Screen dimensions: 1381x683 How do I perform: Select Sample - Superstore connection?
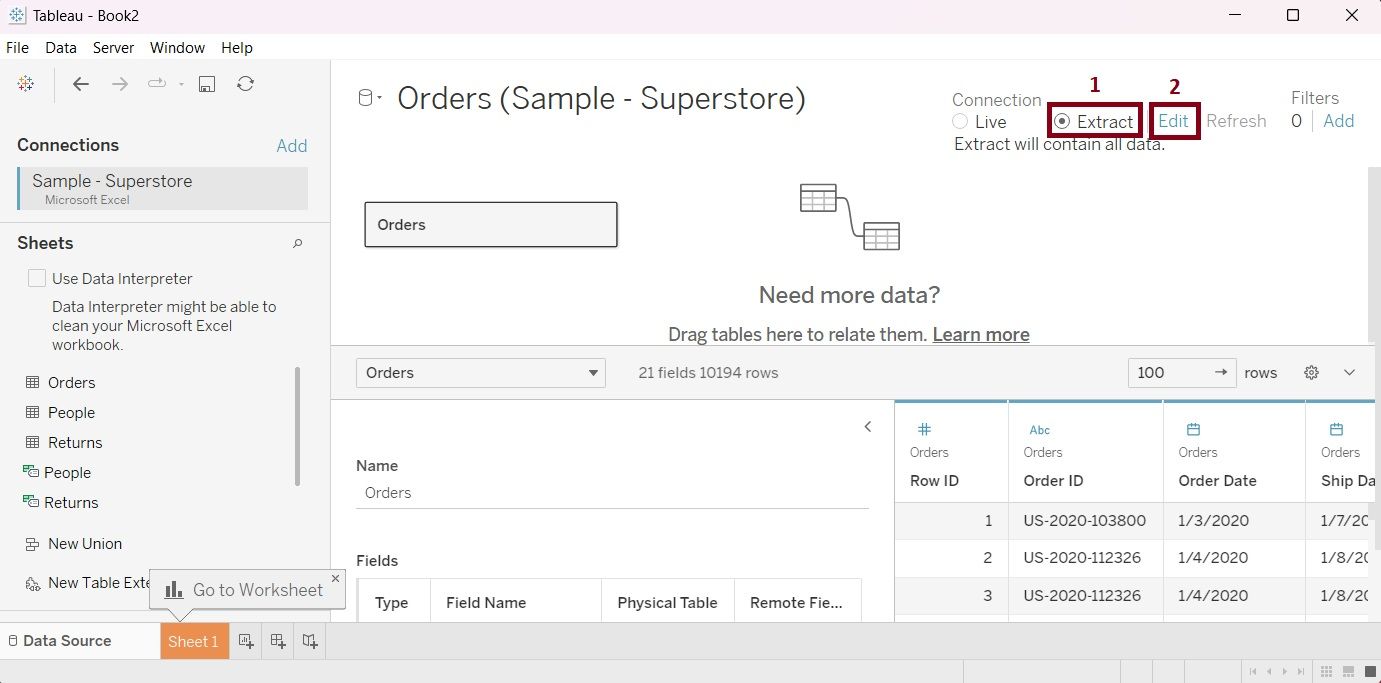pyautogui.click(x=162, y=188)
